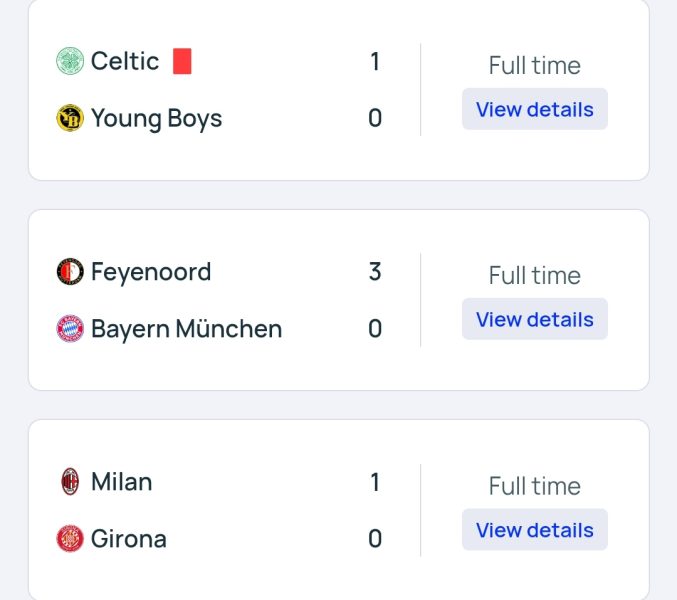Select the Bayern München team name
677x600 pixels.
(187, 329)
